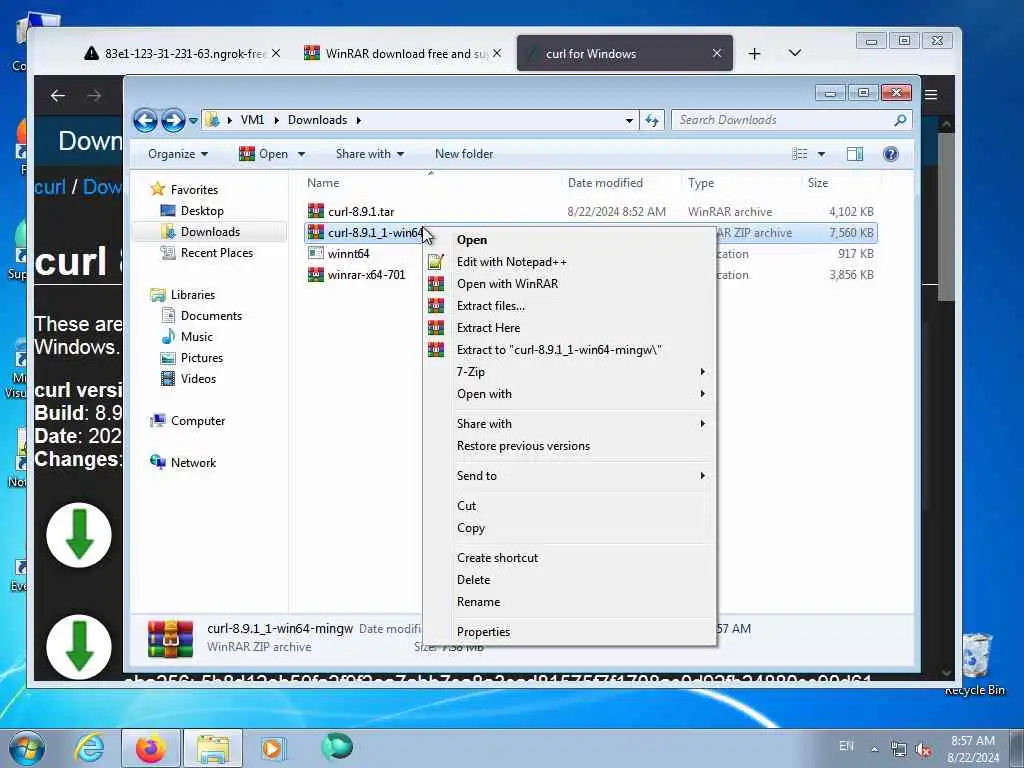This screenshot has width=1024, height=768.
Task: Open Windows Media Player from taskbar
Action: pos(272,749)
